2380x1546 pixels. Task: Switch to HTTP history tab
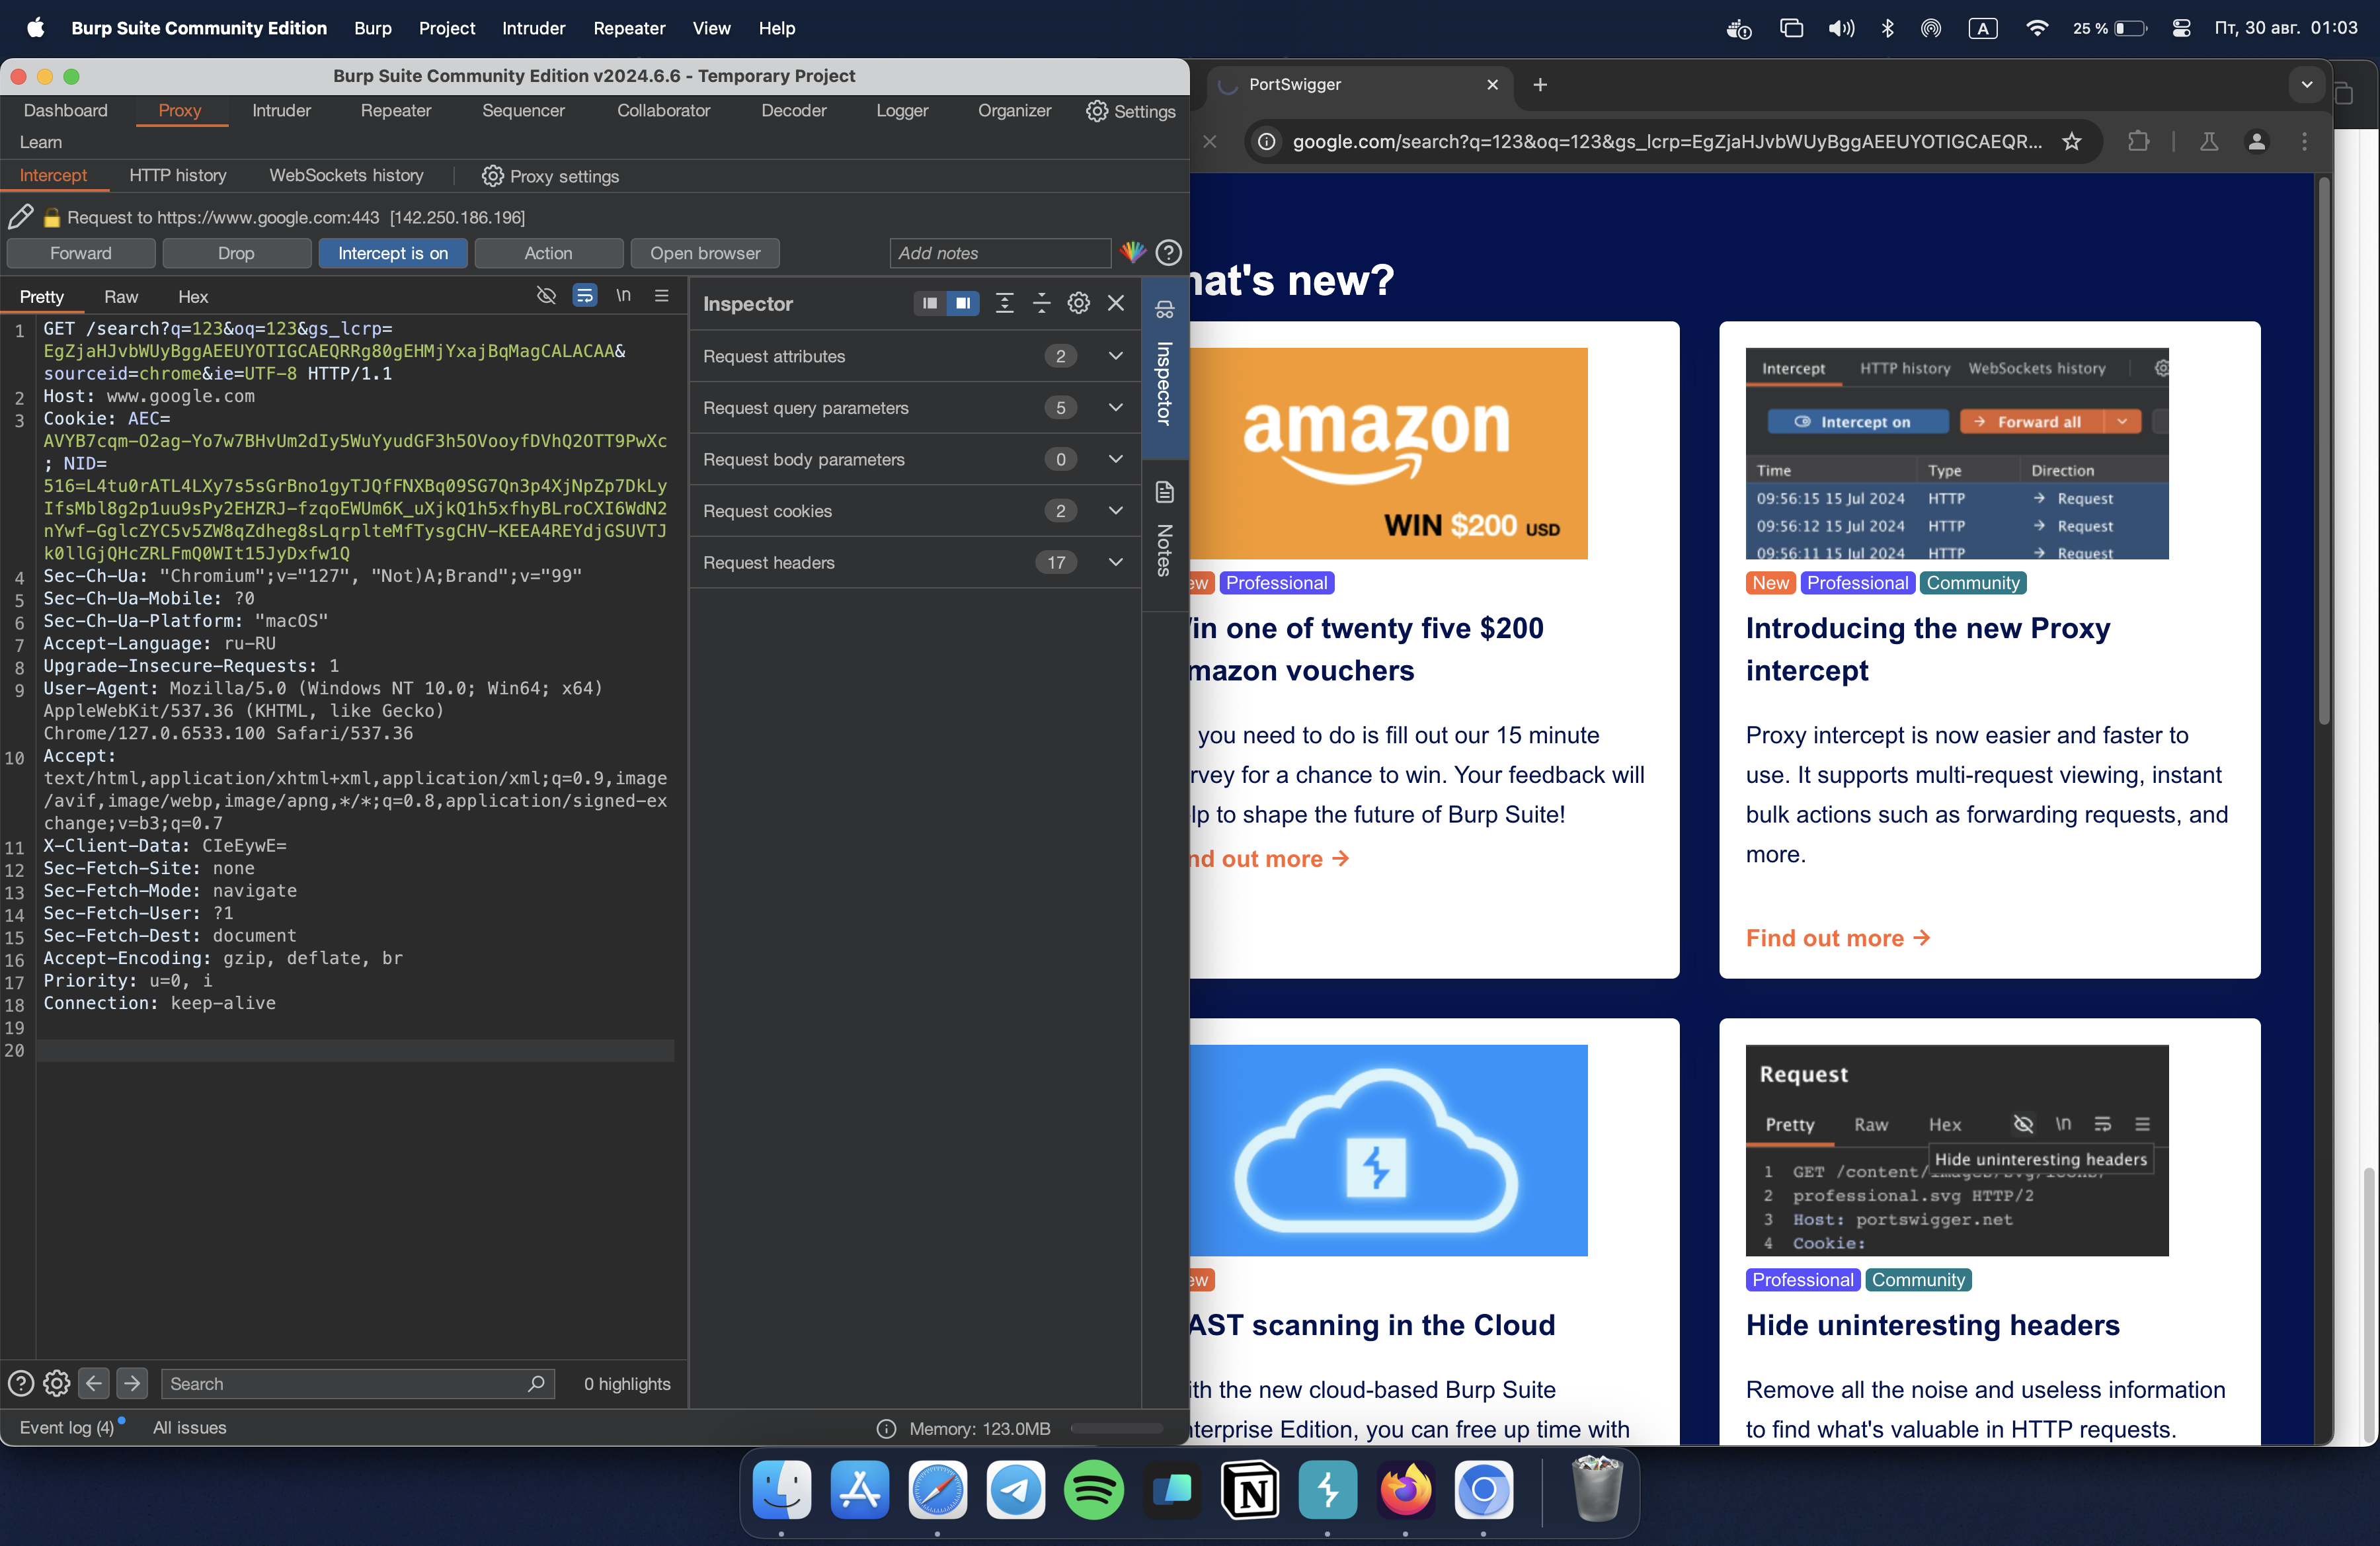[x=178, y=176]
